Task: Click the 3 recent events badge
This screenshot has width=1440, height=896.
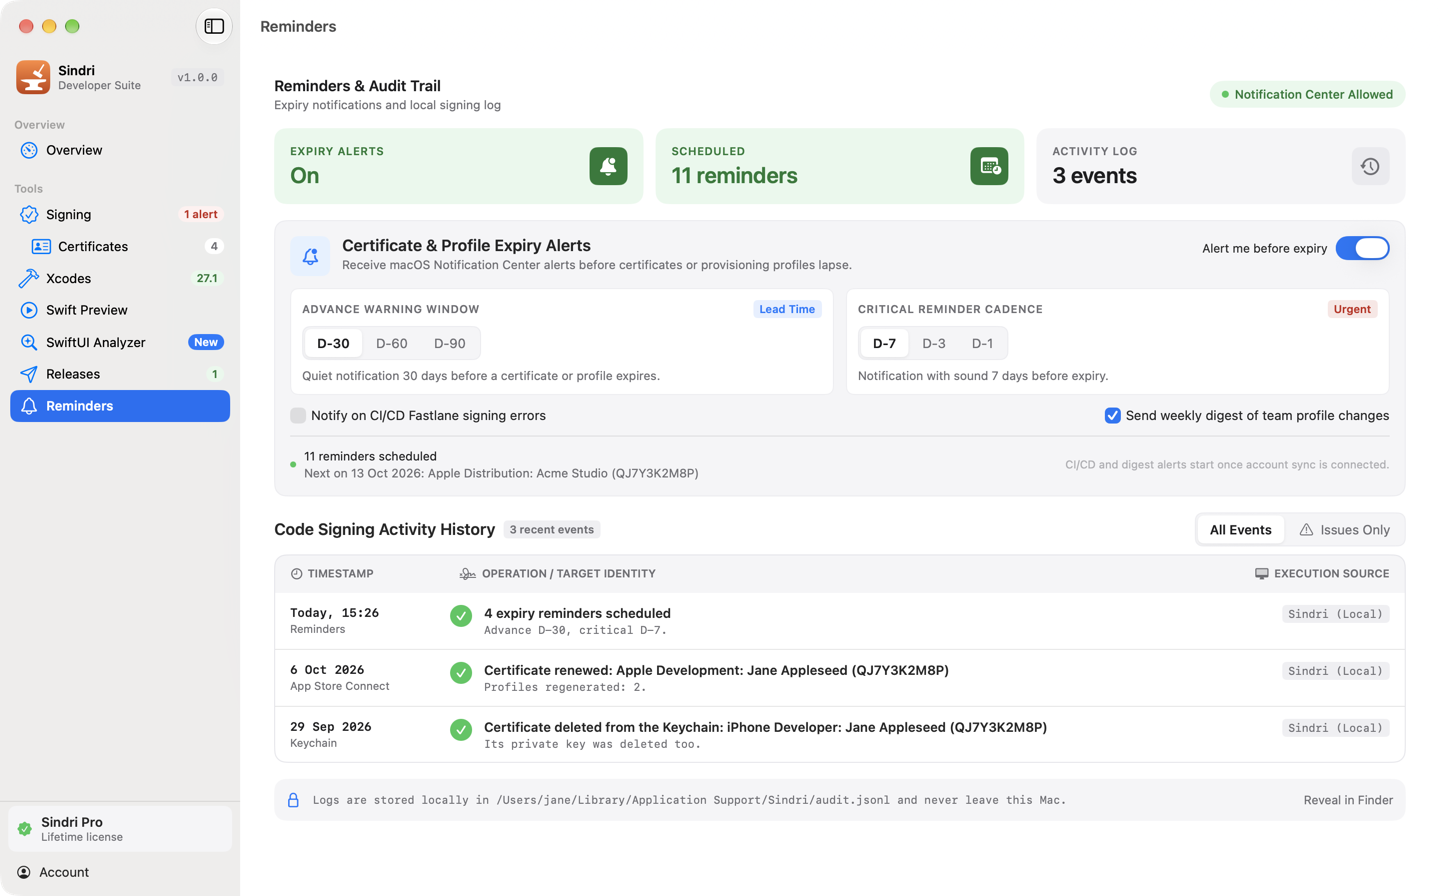Action: click(552, 530)
